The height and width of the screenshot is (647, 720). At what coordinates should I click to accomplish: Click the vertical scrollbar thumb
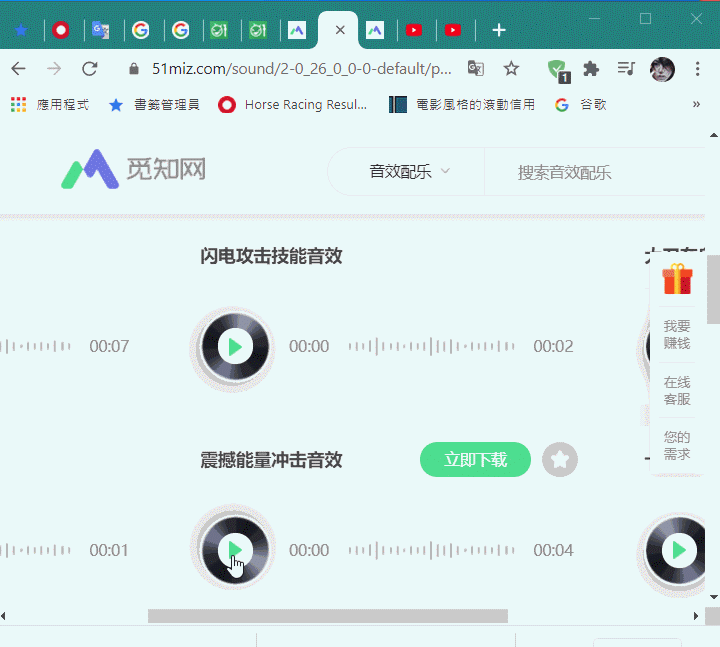coord(713,289)
